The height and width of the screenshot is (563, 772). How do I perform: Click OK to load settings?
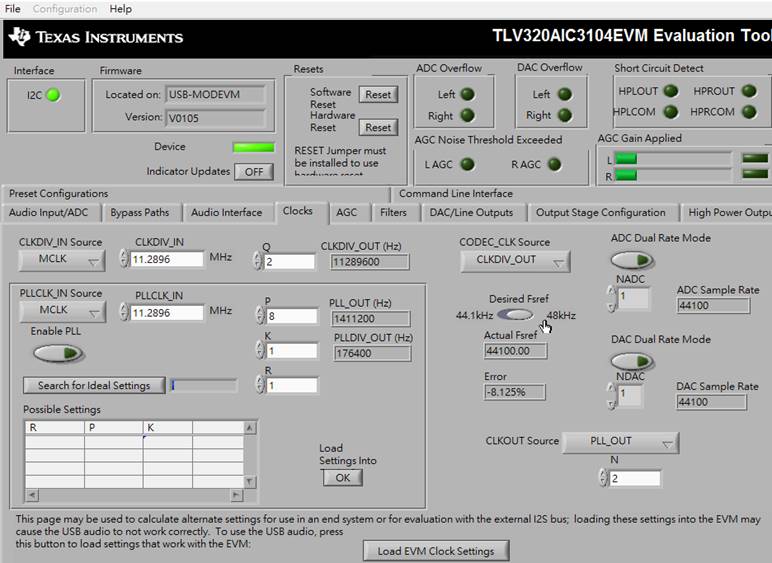(x=343, y=477)
